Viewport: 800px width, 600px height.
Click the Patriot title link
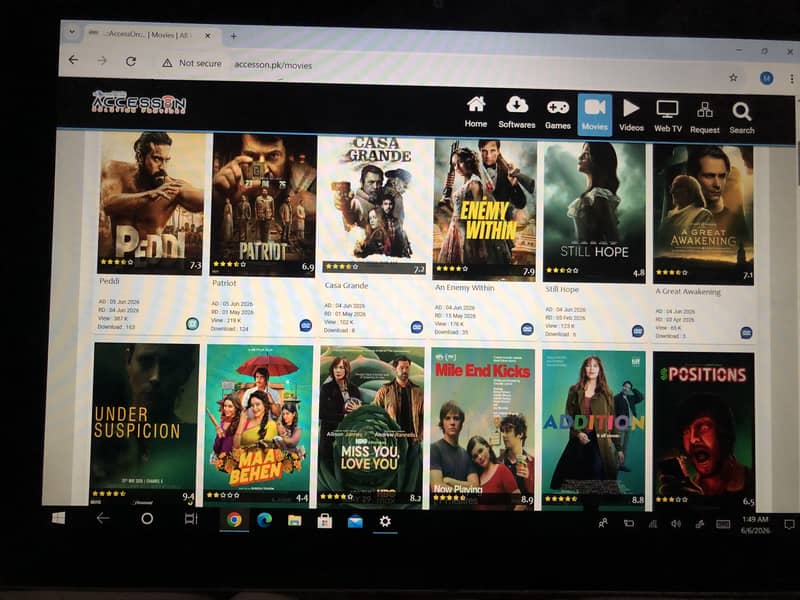[224, 283]
